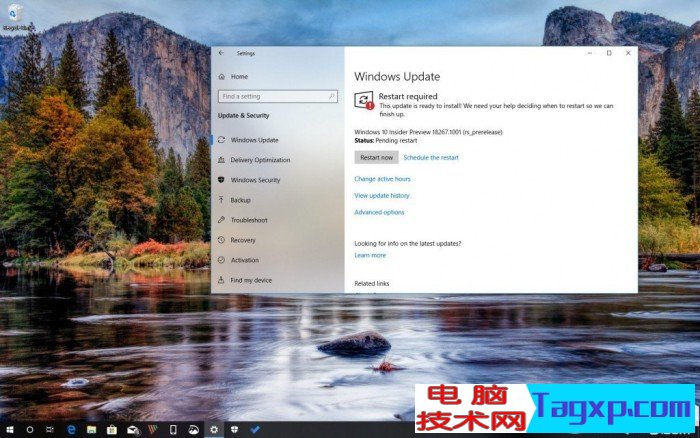Open File Explorer from taskbar
Viewport: 700px width, 438px height.
[92, 430]
